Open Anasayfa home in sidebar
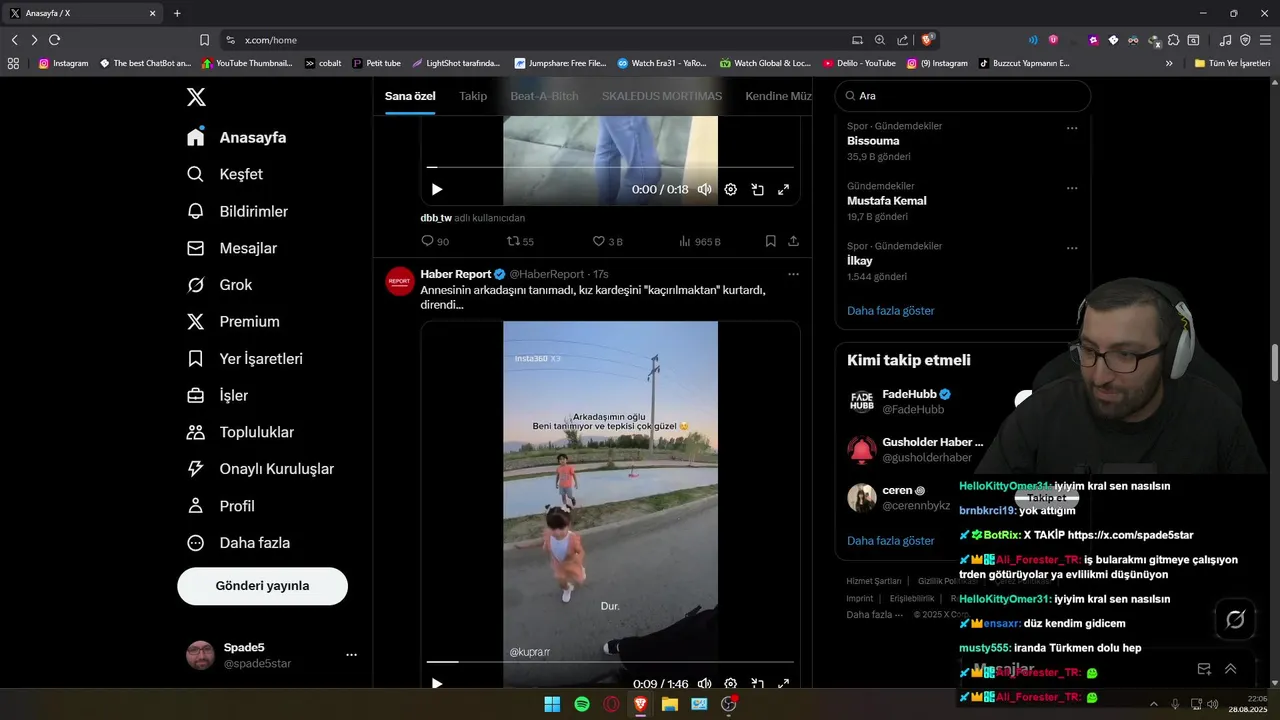Viewport: 1280px width, 720px height. tap(237, 137)
